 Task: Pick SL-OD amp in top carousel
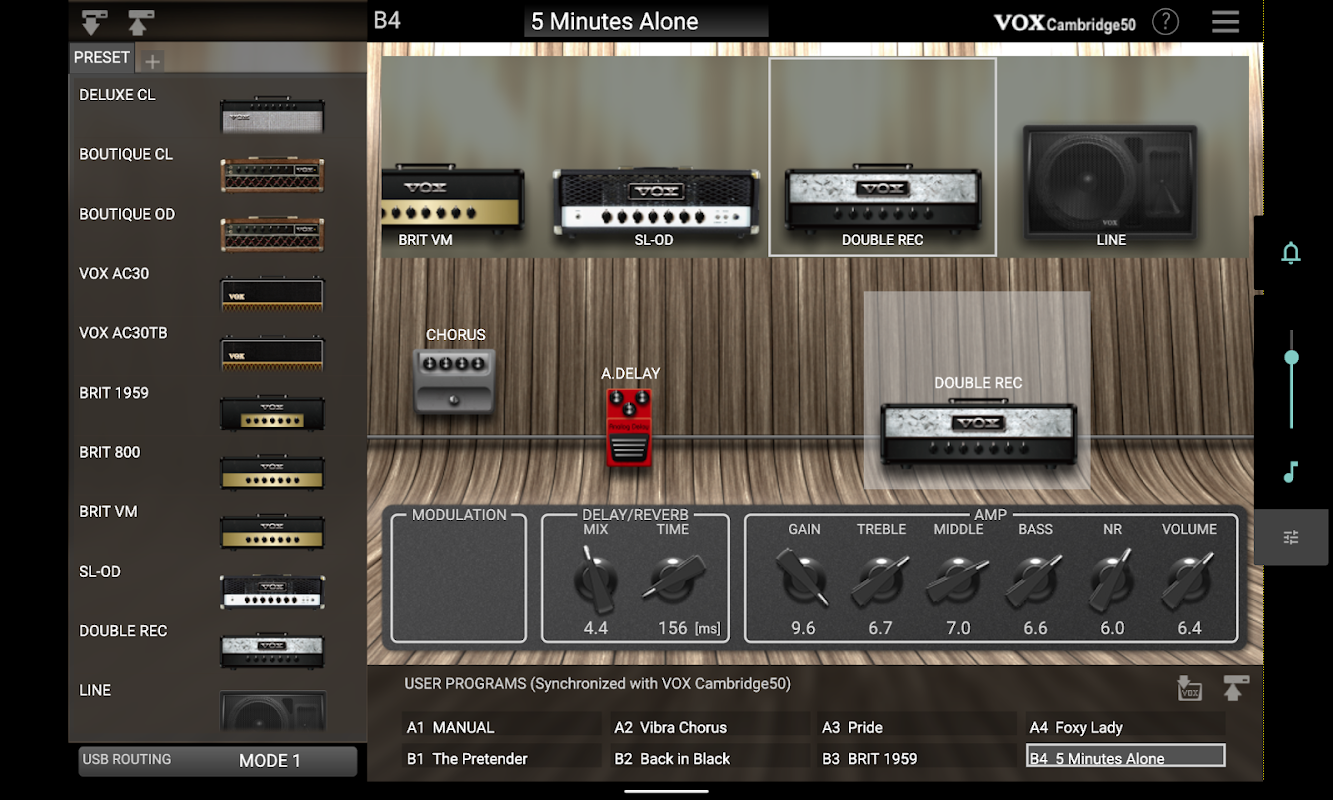point(653,205)
